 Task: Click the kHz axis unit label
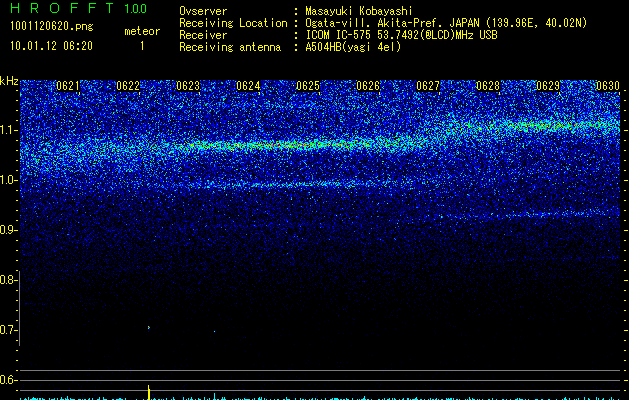(x=9, y=81)
